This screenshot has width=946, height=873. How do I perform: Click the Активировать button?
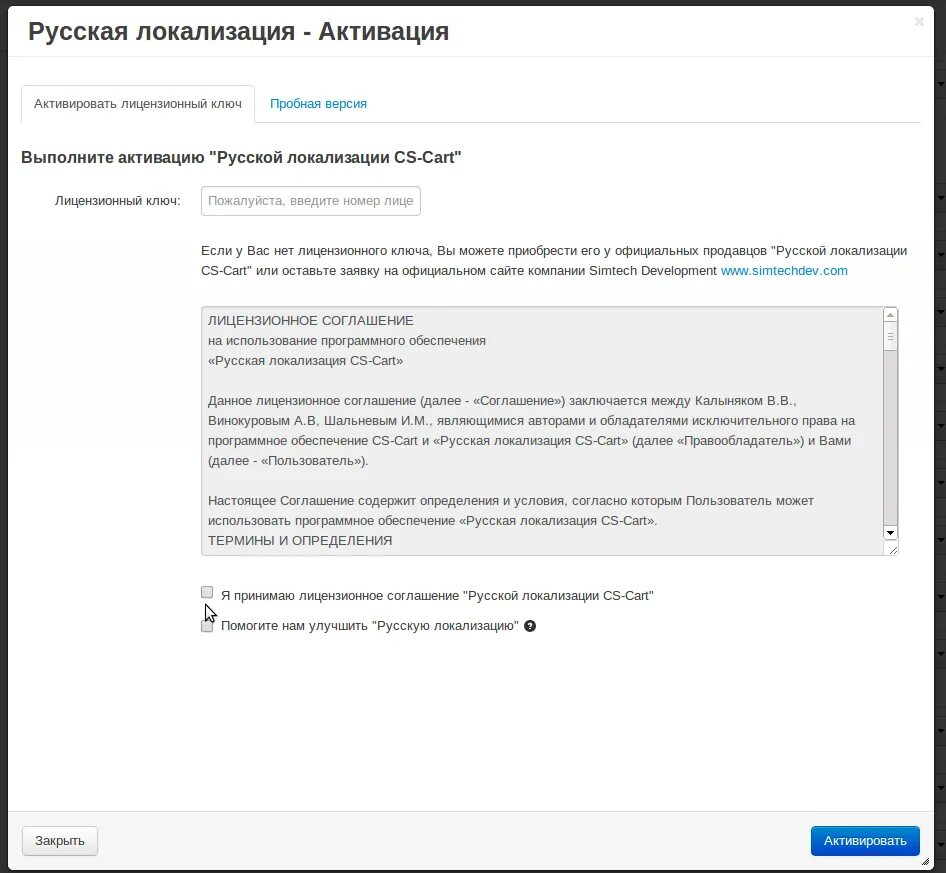(x=865, y=841)
